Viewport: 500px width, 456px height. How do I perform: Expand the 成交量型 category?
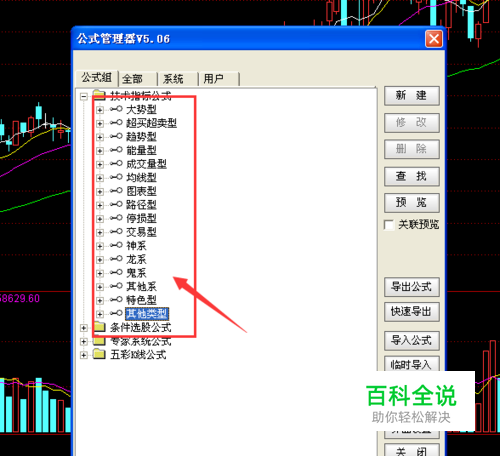[99, 164]
